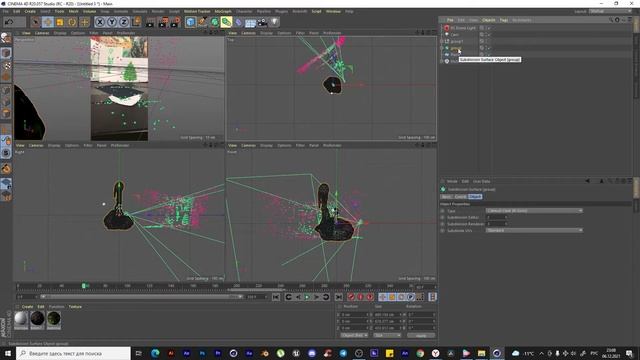Toggle Position keyframe recording icon

383,297
